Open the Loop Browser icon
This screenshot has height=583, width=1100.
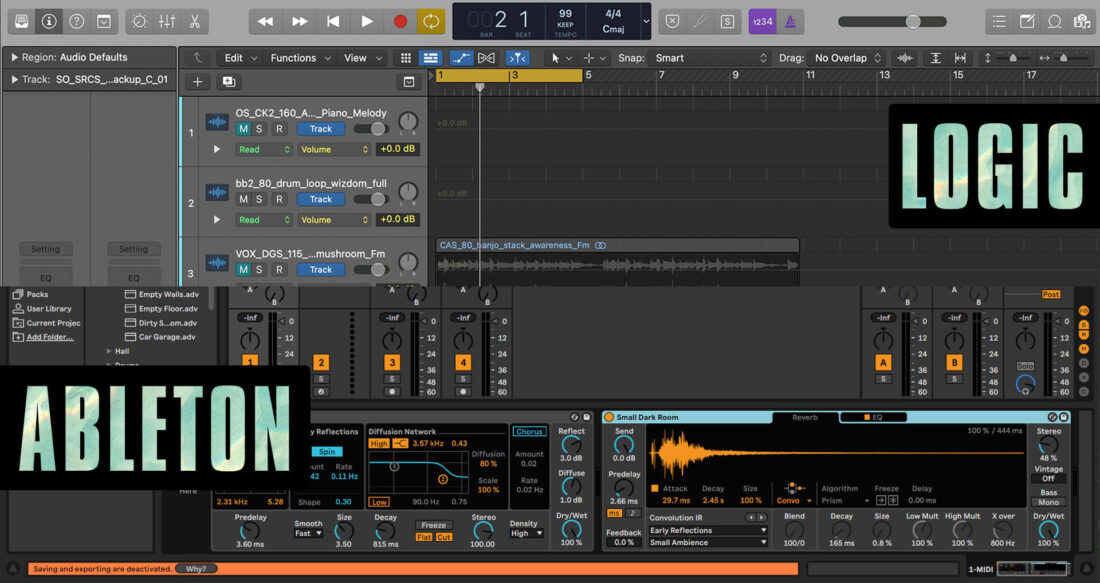tap(1054, 21)
